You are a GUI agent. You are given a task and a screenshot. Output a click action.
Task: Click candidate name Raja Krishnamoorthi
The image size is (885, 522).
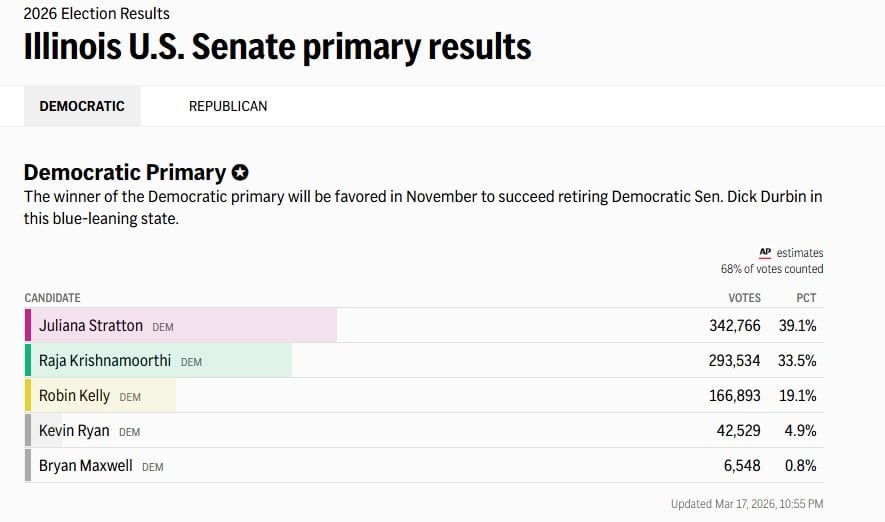coord(105,361)
